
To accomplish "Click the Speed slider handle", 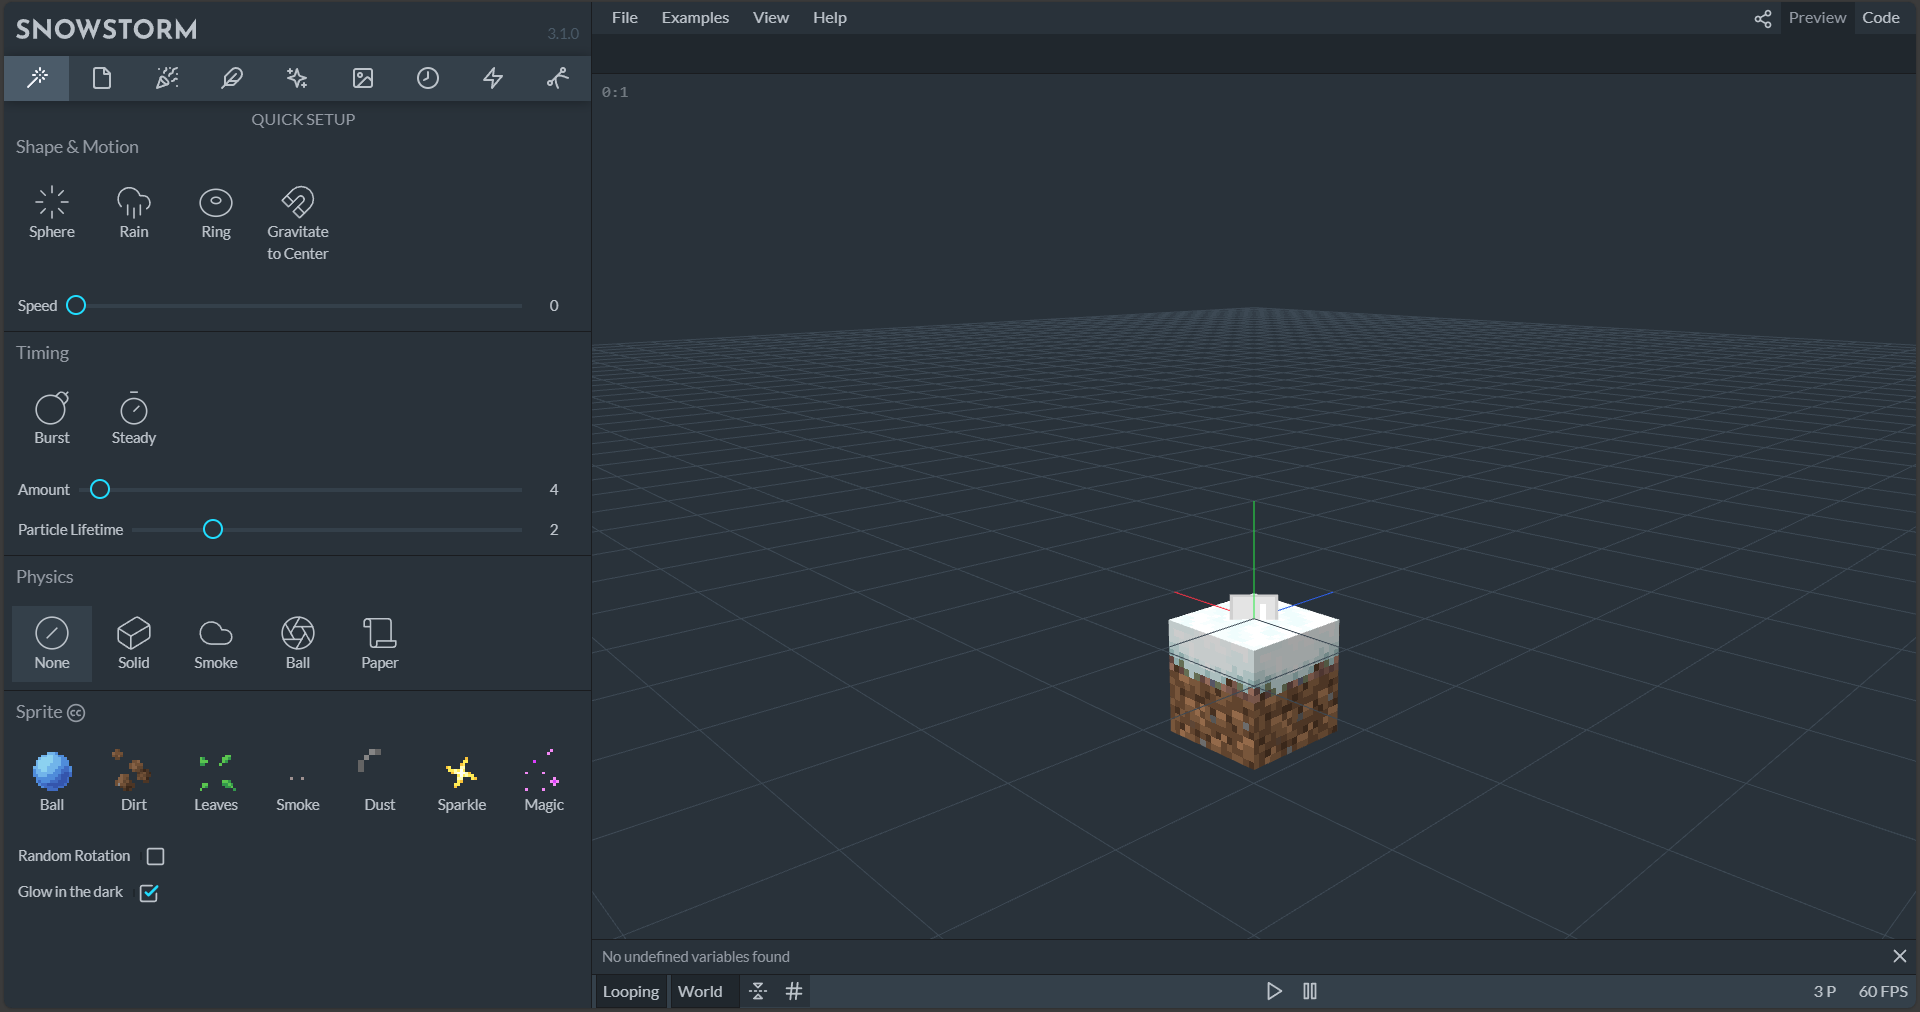I will point(76,306).
